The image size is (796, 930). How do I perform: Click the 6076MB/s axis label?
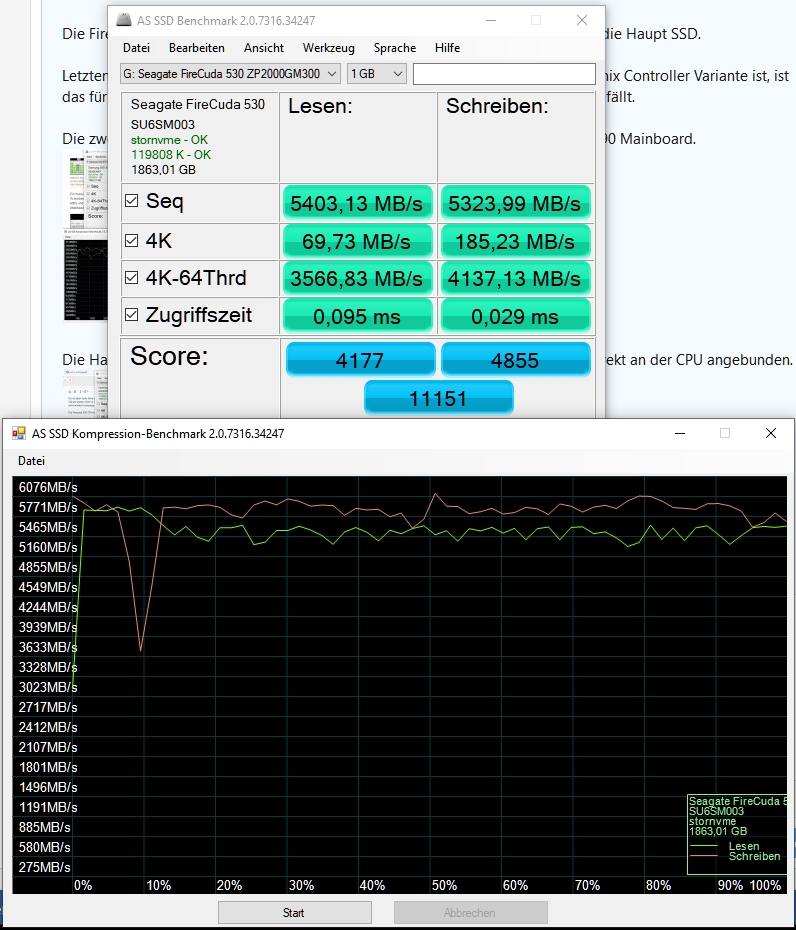[x=48, y=487]
